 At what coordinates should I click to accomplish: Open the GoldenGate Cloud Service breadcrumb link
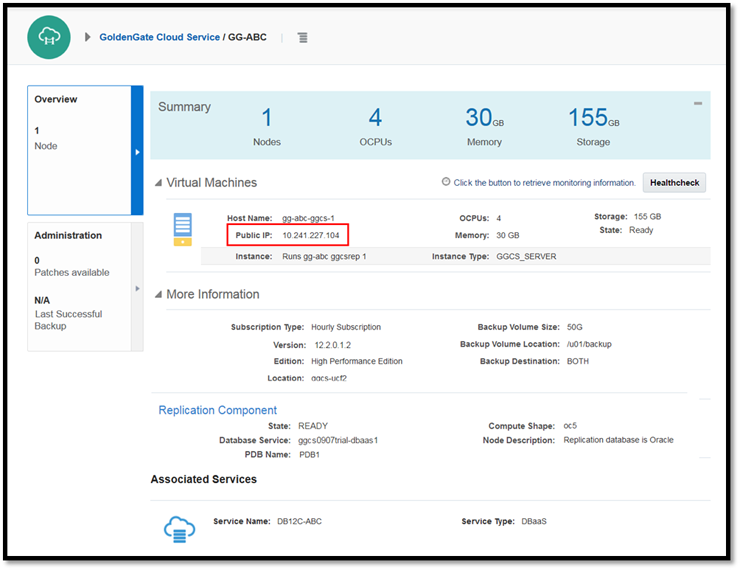point(159,37)
